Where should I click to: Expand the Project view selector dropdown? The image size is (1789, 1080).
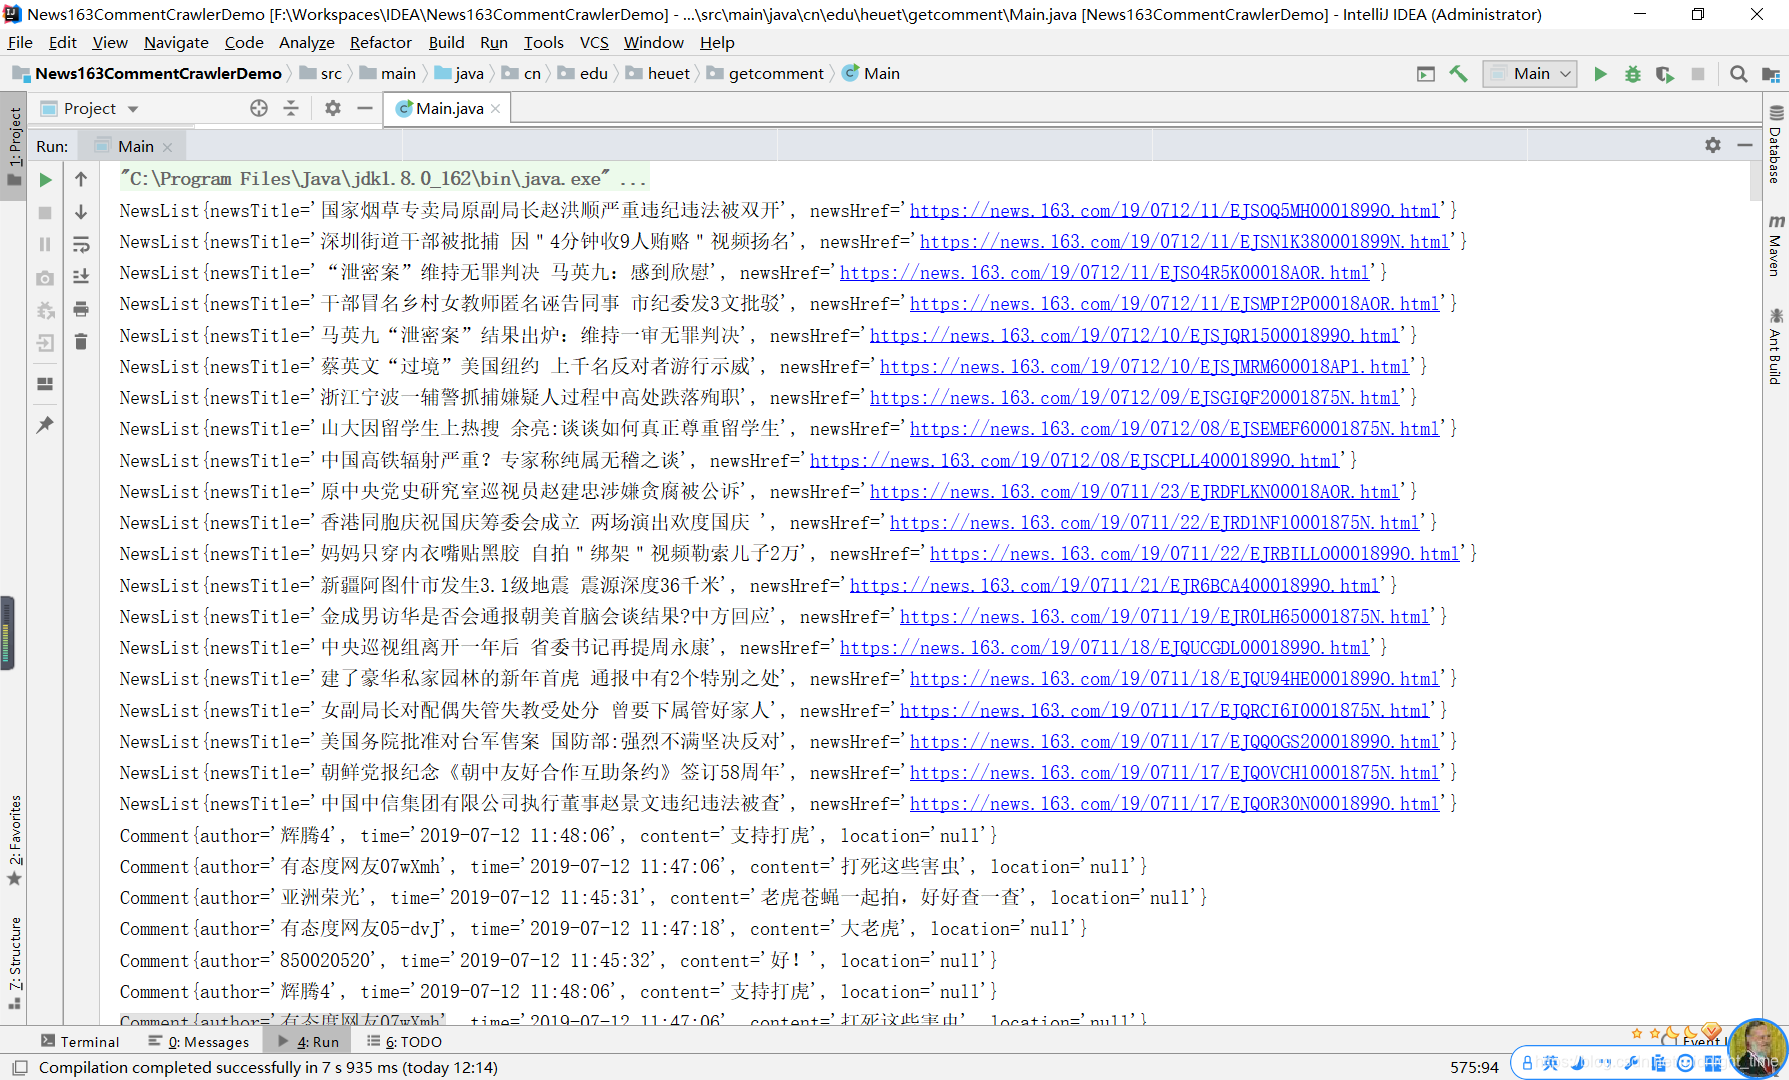[133, 109]
